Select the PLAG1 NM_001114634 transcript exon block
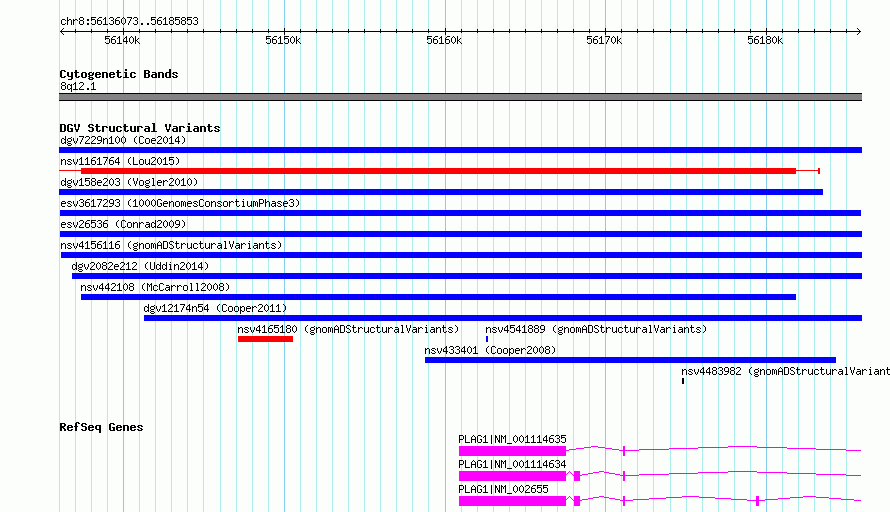 pos(512,476)
